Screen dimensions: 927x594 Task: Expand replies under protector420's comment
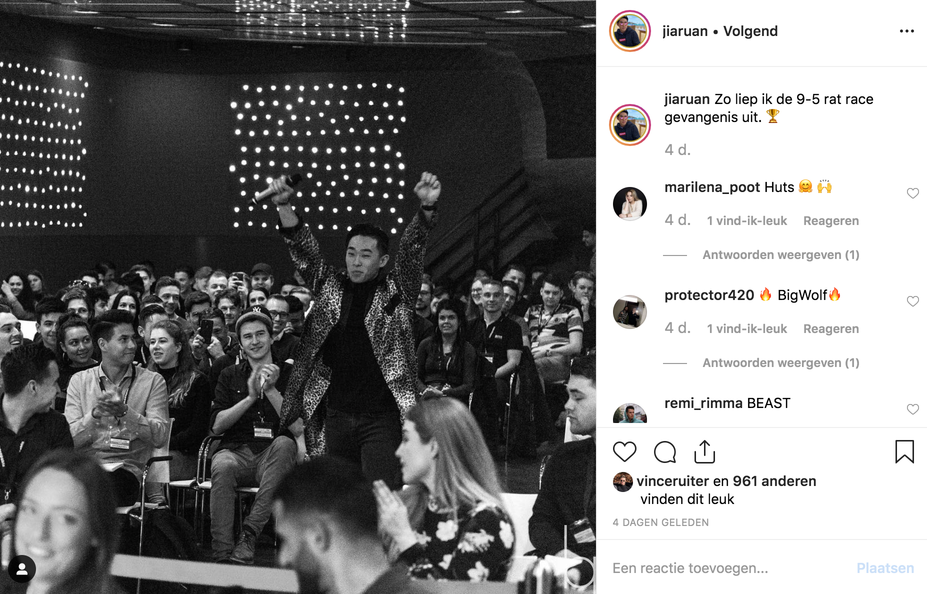780,363
